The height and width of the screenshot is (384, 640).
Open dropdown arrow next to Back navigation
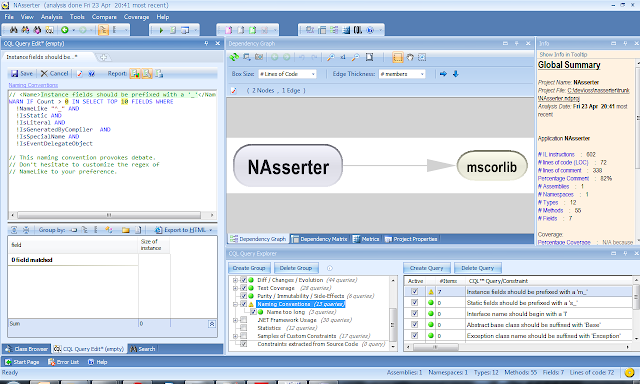74,30
